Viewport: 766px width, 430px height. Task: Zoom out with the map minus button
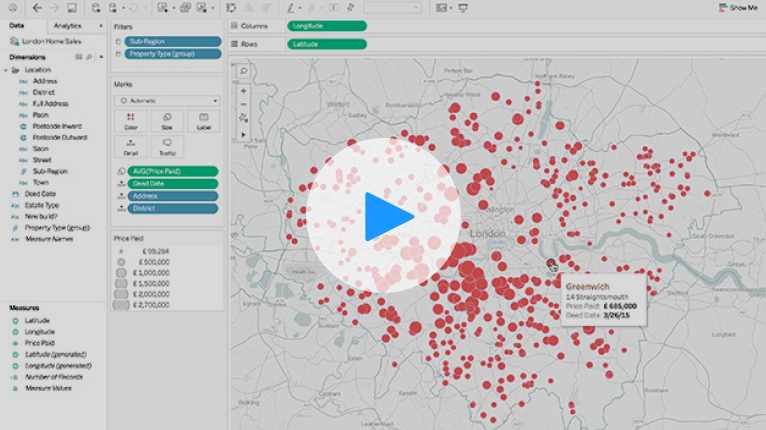243,104
